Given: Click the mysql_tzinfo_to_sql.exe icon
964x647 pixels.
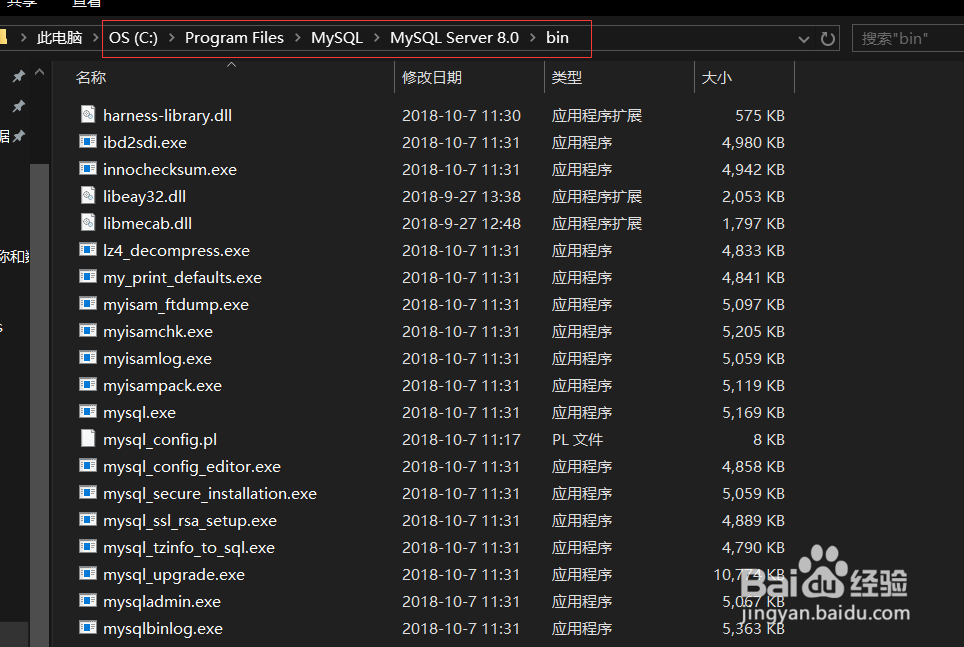Looking at the screenshot, I should (88, 547).
